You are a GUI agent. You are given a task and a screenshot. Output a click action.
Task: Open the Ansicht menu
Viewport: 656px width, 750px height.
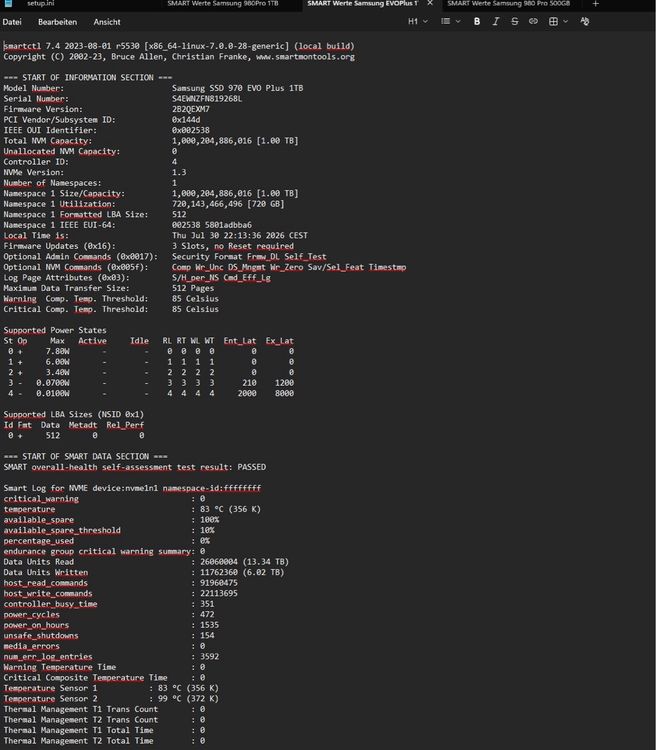107,22
